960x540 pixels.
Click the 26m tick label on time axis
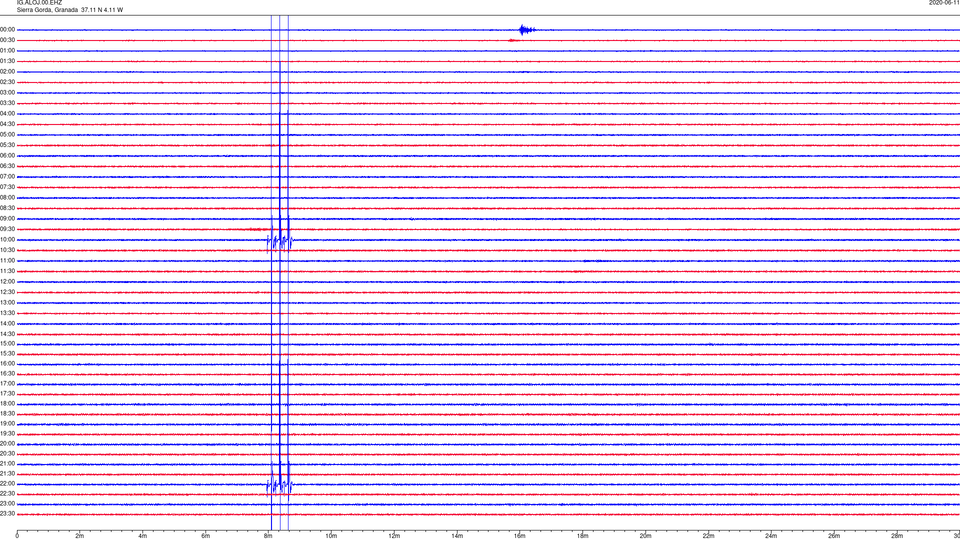pos(834,536)
